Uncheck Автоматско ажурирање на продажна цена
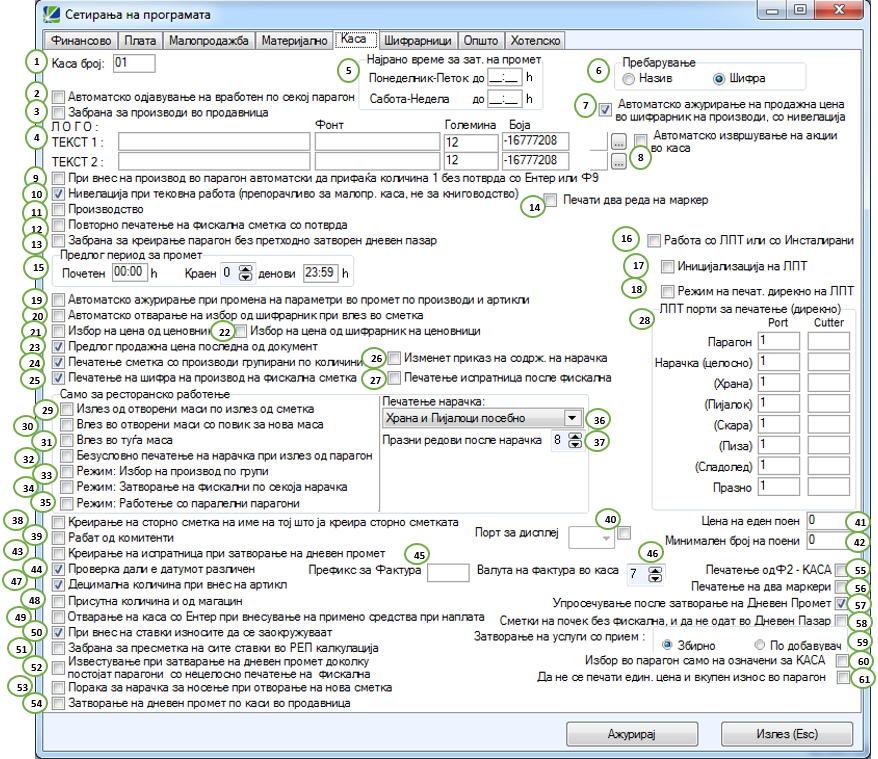This screenshot has height=759, width=878. pyautogui.click(x=605, y=110)
